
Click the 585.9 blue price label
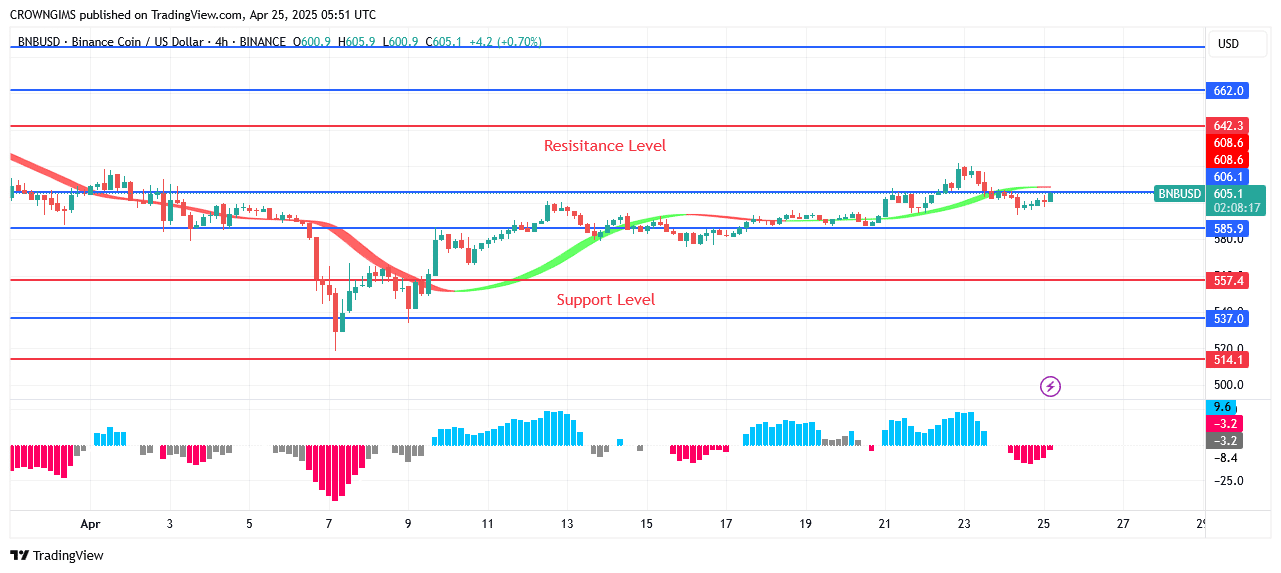tap(1228, 229)
